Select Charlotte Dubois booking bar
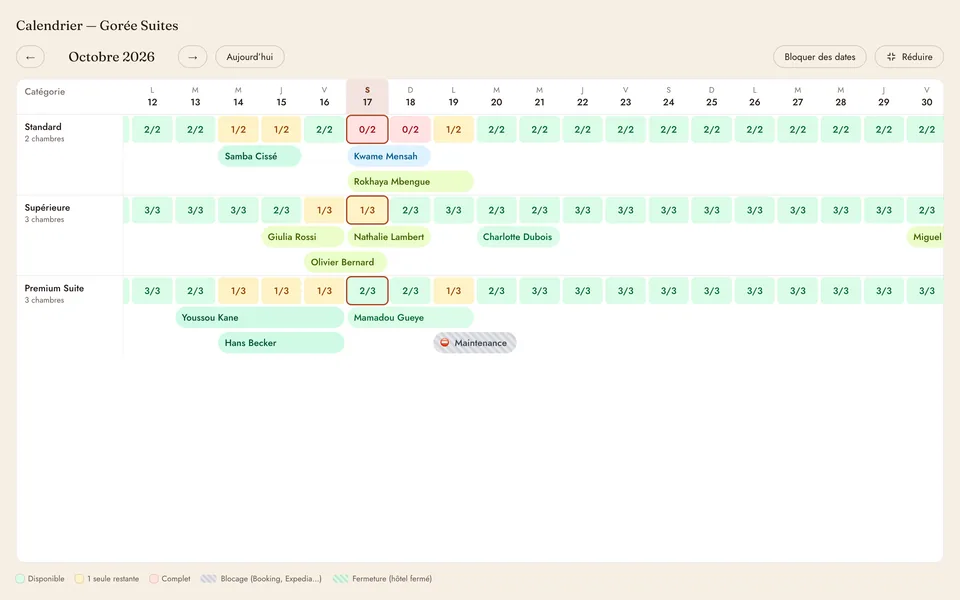The height and width of the screenshot is (600, 960). [x=518, y=237]
